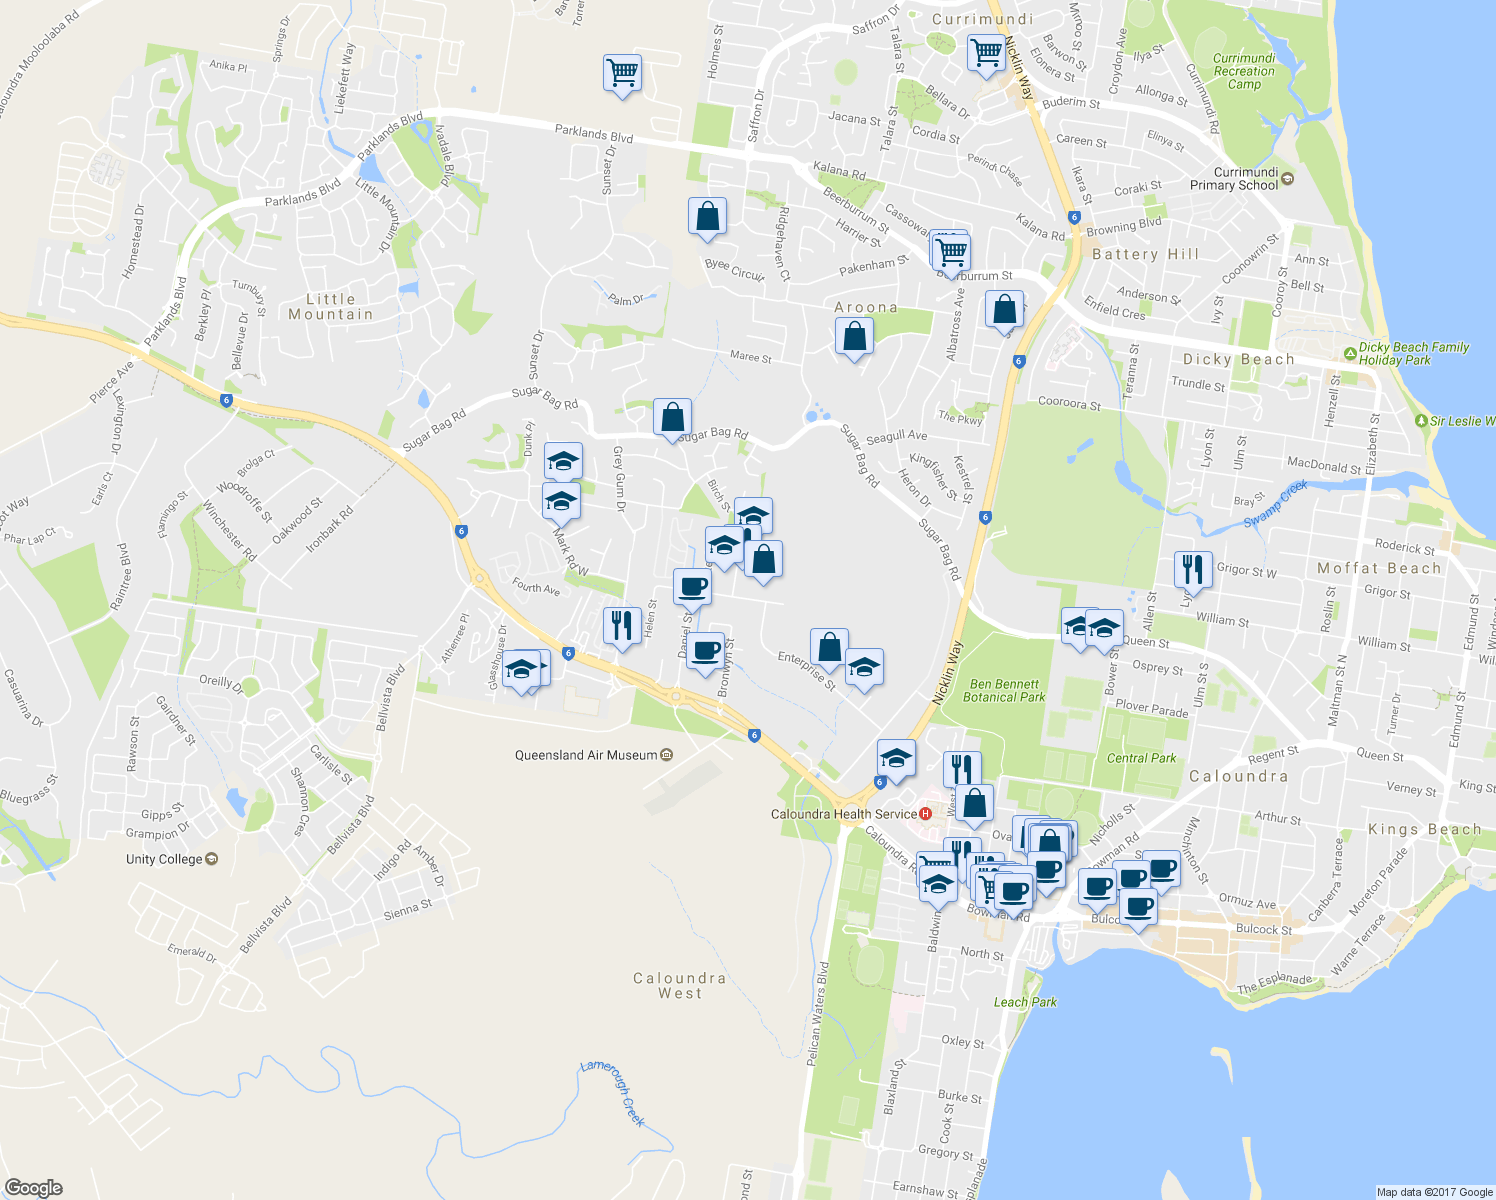Click the shopping cart marker in Currimundi
The width and height of the screenshot is (1496, 1200).
click(986, 52)
